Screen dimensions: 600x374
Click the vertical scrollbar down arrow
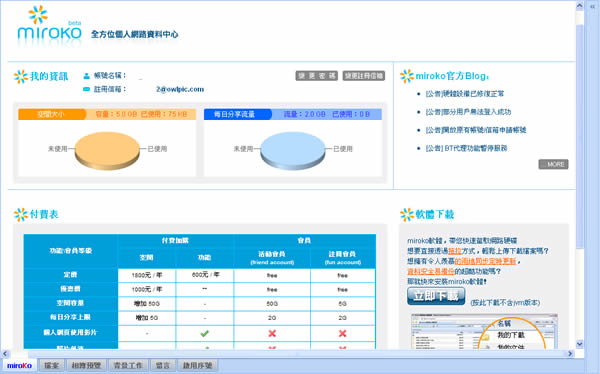pos(579,344)
